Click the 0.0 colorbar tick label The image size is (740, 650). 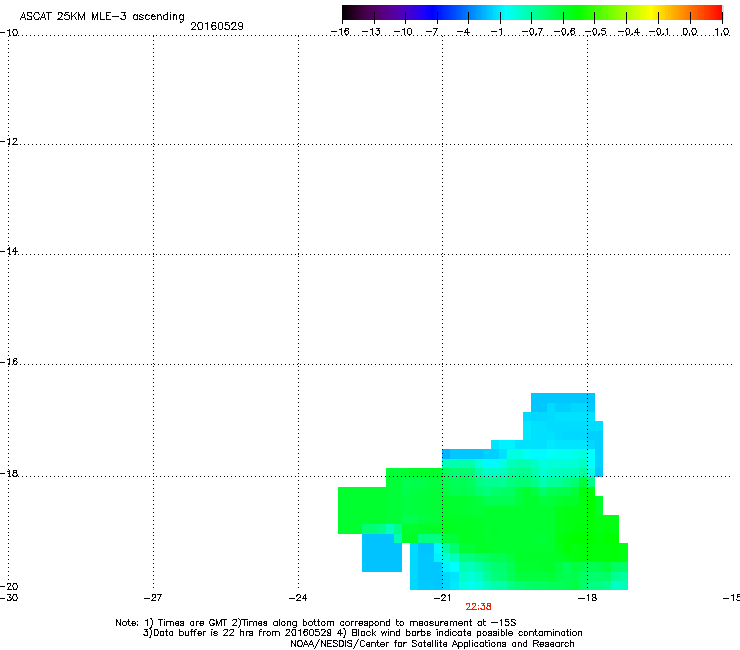tap(690, 32)
